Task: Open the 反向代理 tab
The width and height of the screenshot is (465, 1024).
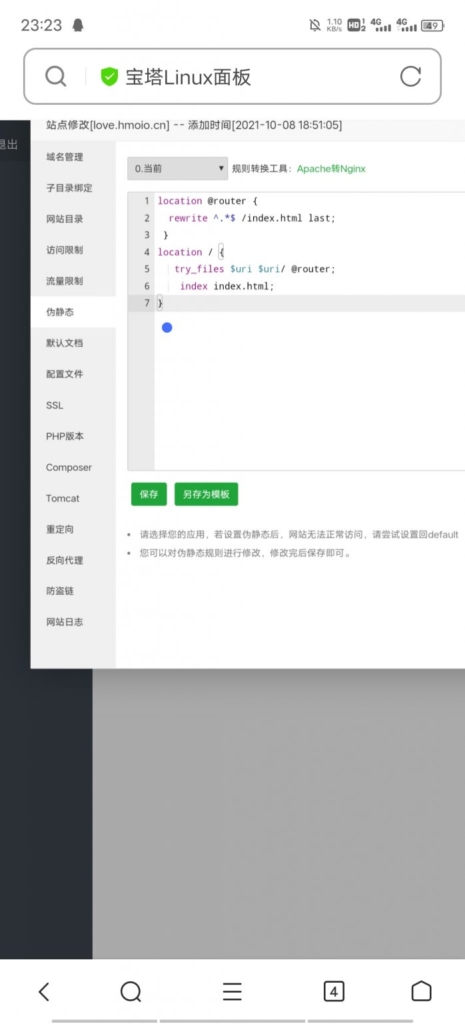Action: pyautogui.click(x=65, y=560)
